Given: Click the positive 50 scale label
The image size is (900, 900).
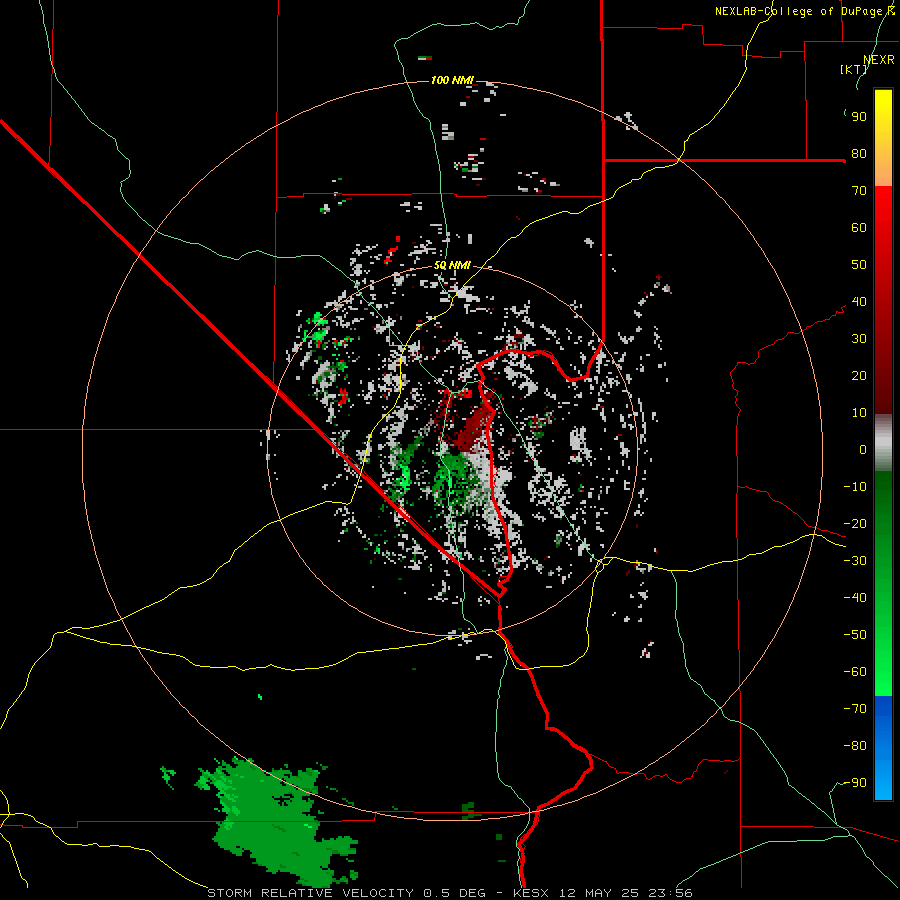Looking at the screenshot, I should pos(859,265).
